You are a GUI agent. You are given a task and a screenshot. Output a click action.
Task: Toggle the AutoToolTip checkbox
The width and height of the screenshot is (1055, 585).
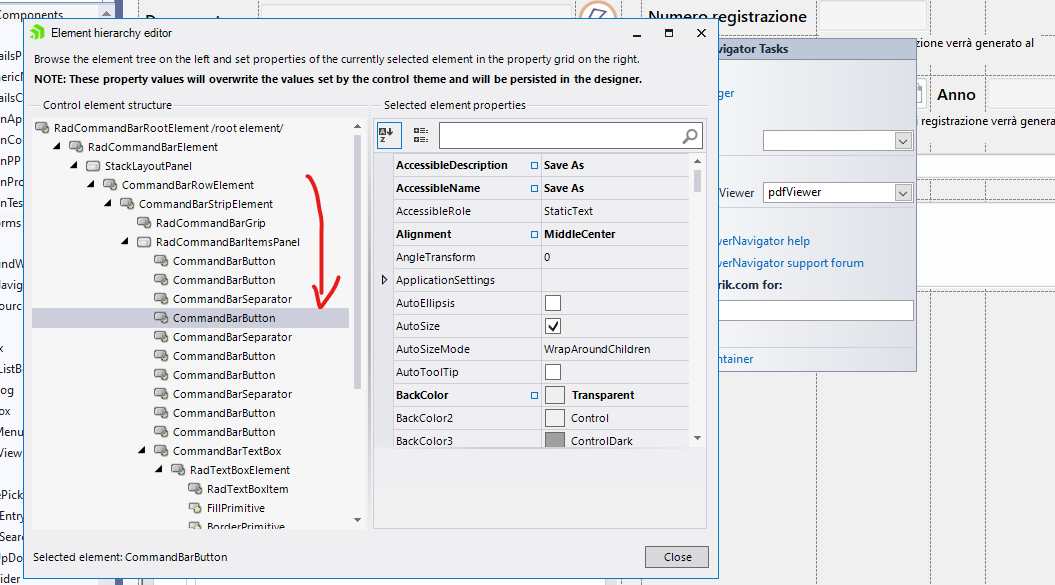tap(553, 372)
